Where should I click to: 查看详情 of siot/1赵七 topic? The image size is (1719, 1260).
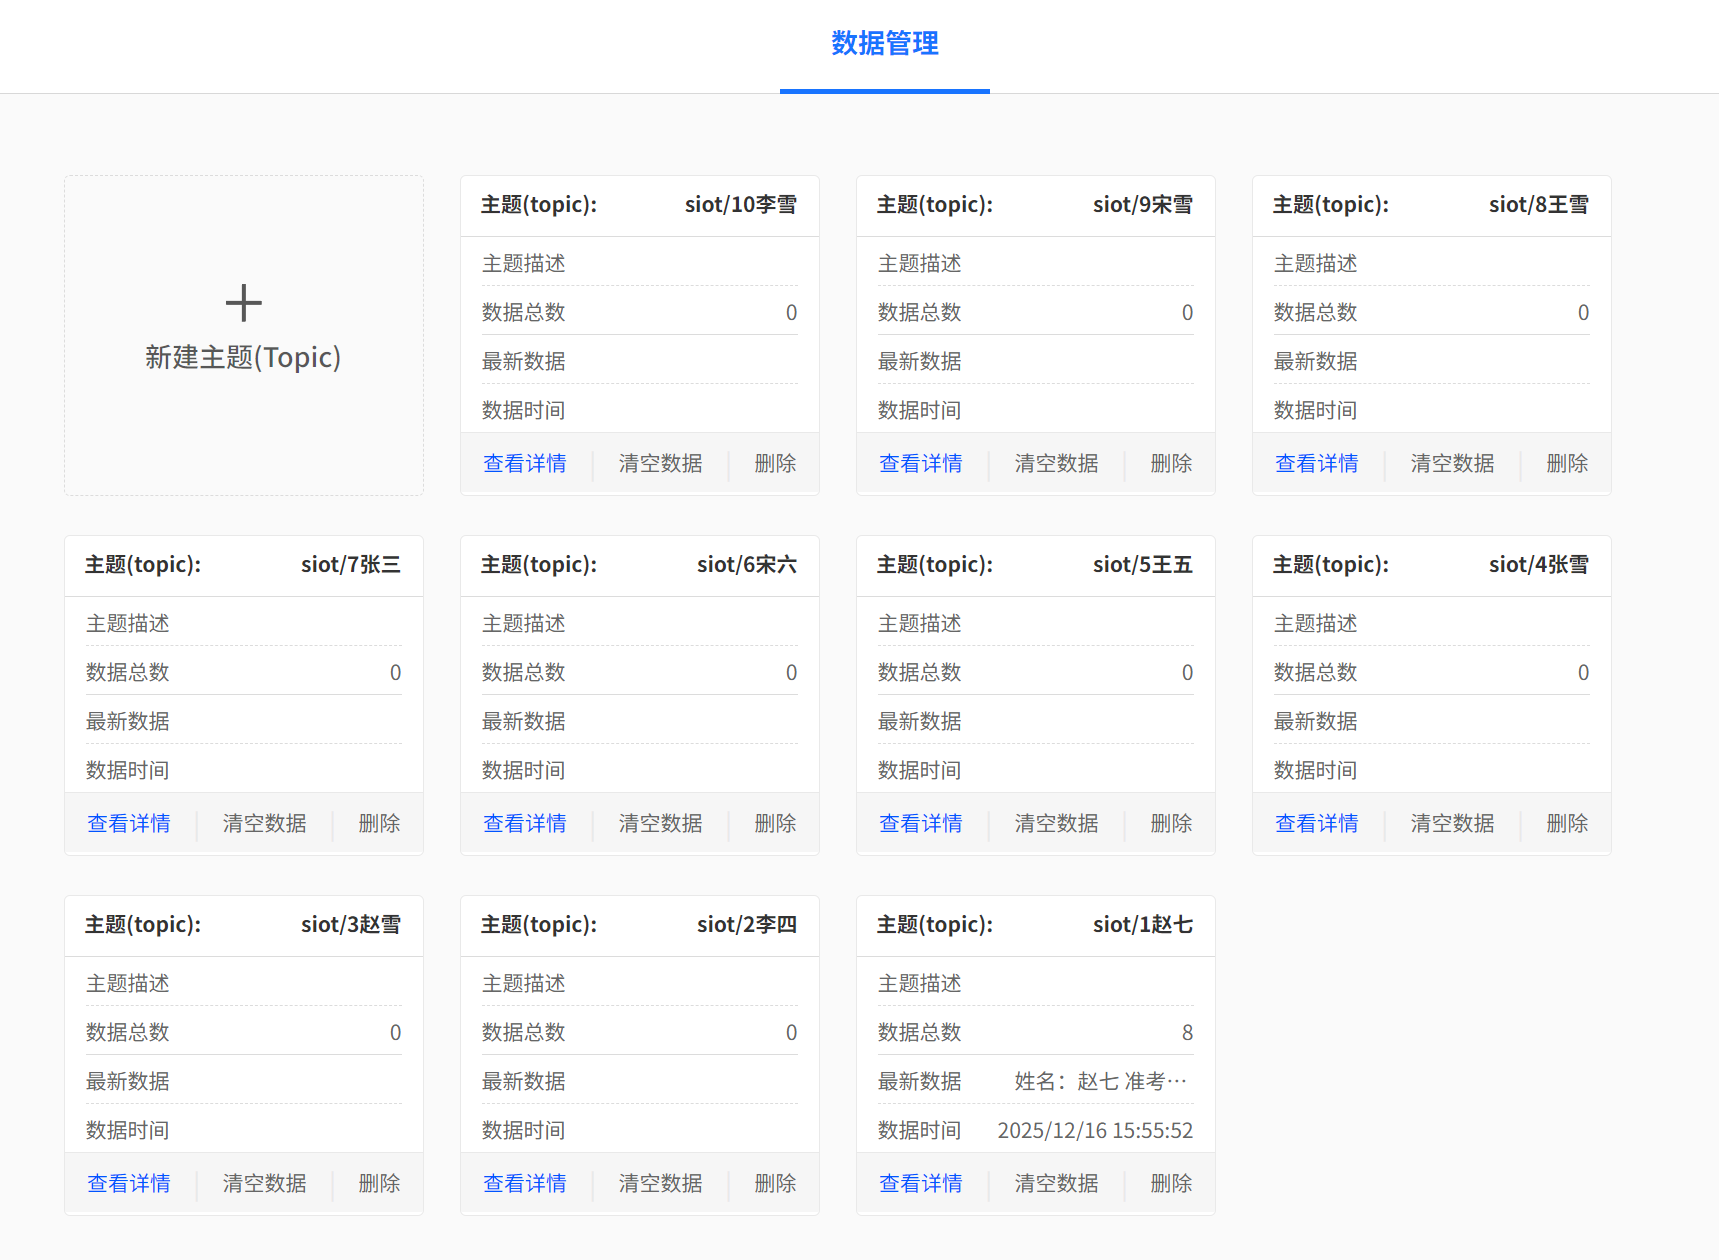coord(921,1183)
